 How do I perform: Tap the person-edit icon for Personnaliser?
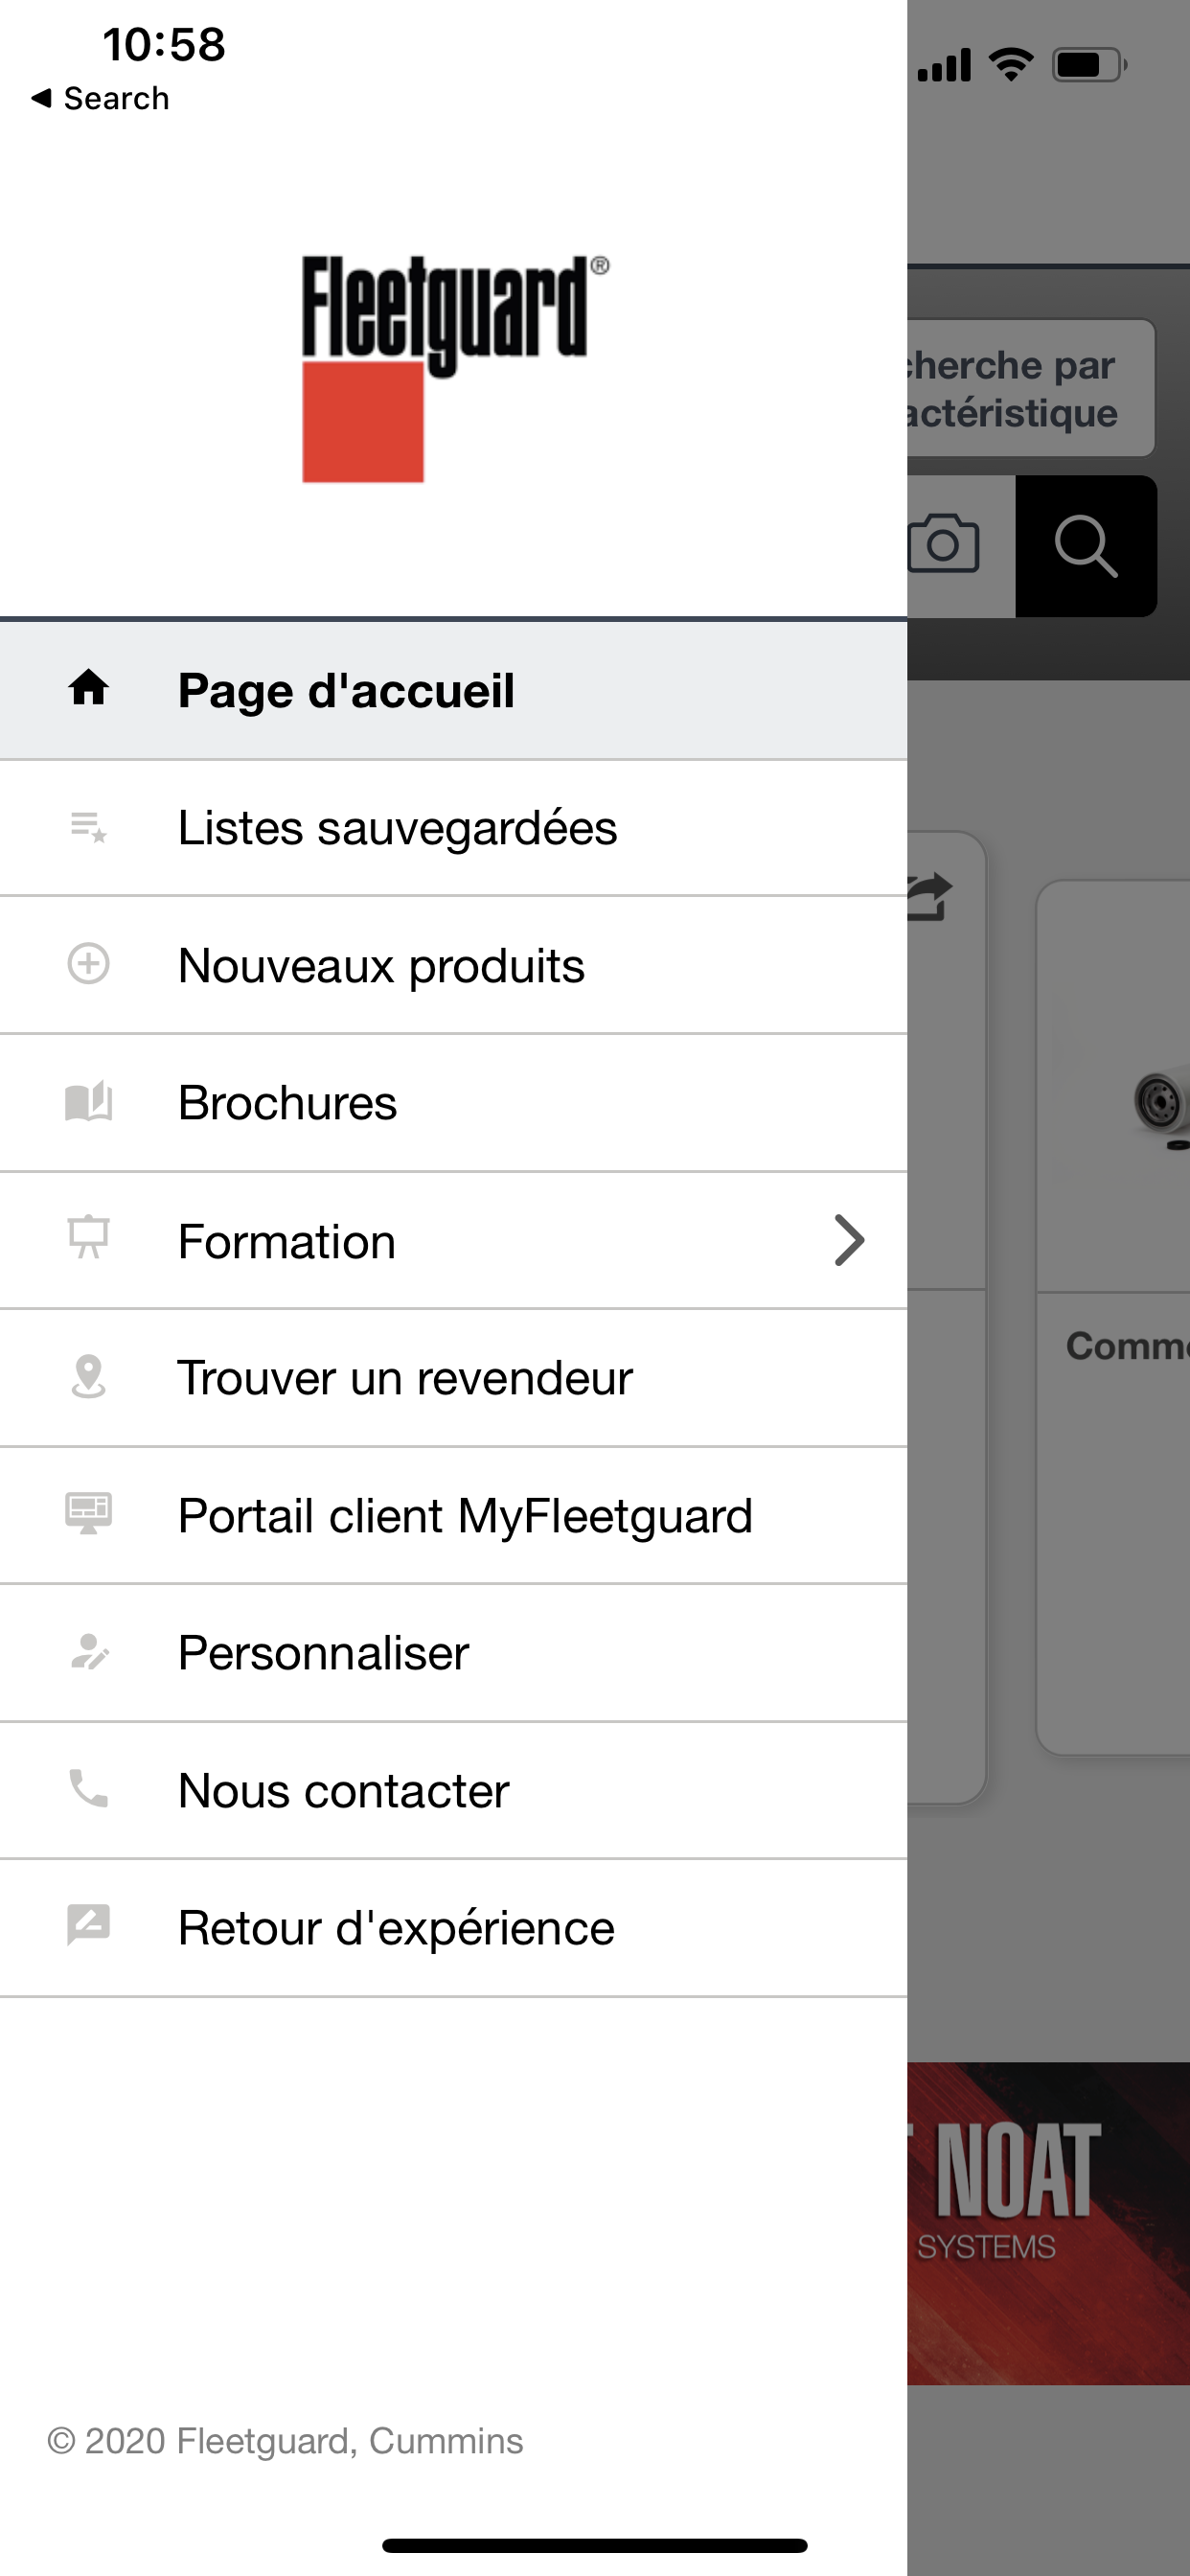point(88,1652)
